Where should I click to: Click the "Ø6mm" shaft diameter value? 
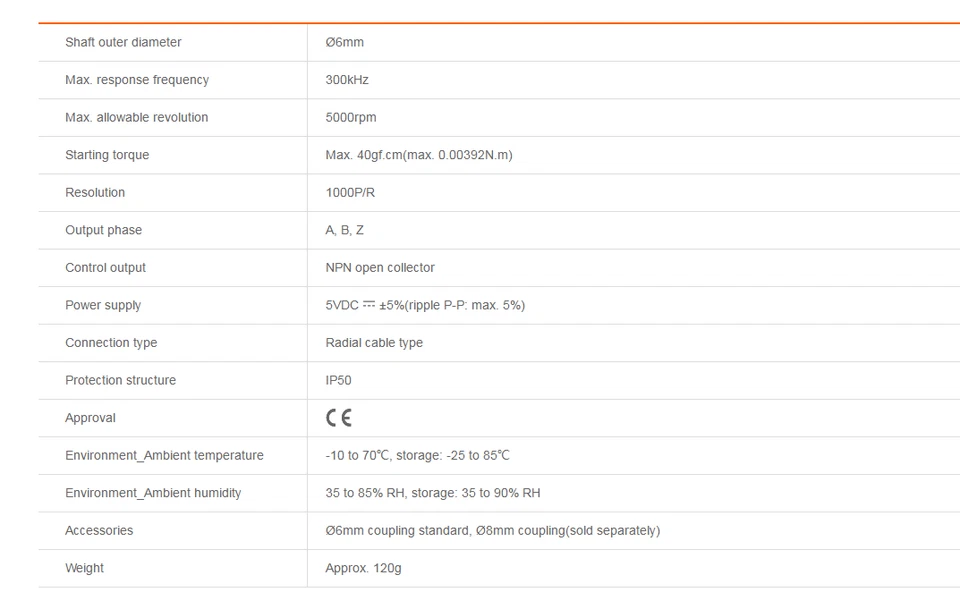(x=344, y=42)
